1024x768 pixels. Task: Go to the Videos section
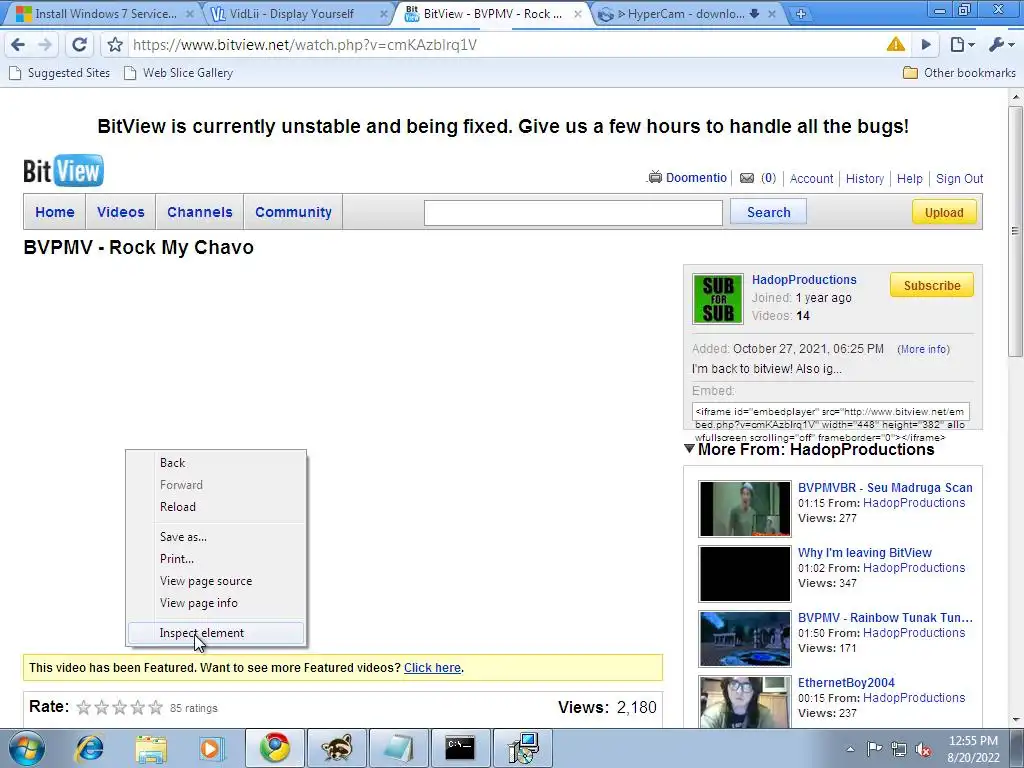click(x=121, y=212)
